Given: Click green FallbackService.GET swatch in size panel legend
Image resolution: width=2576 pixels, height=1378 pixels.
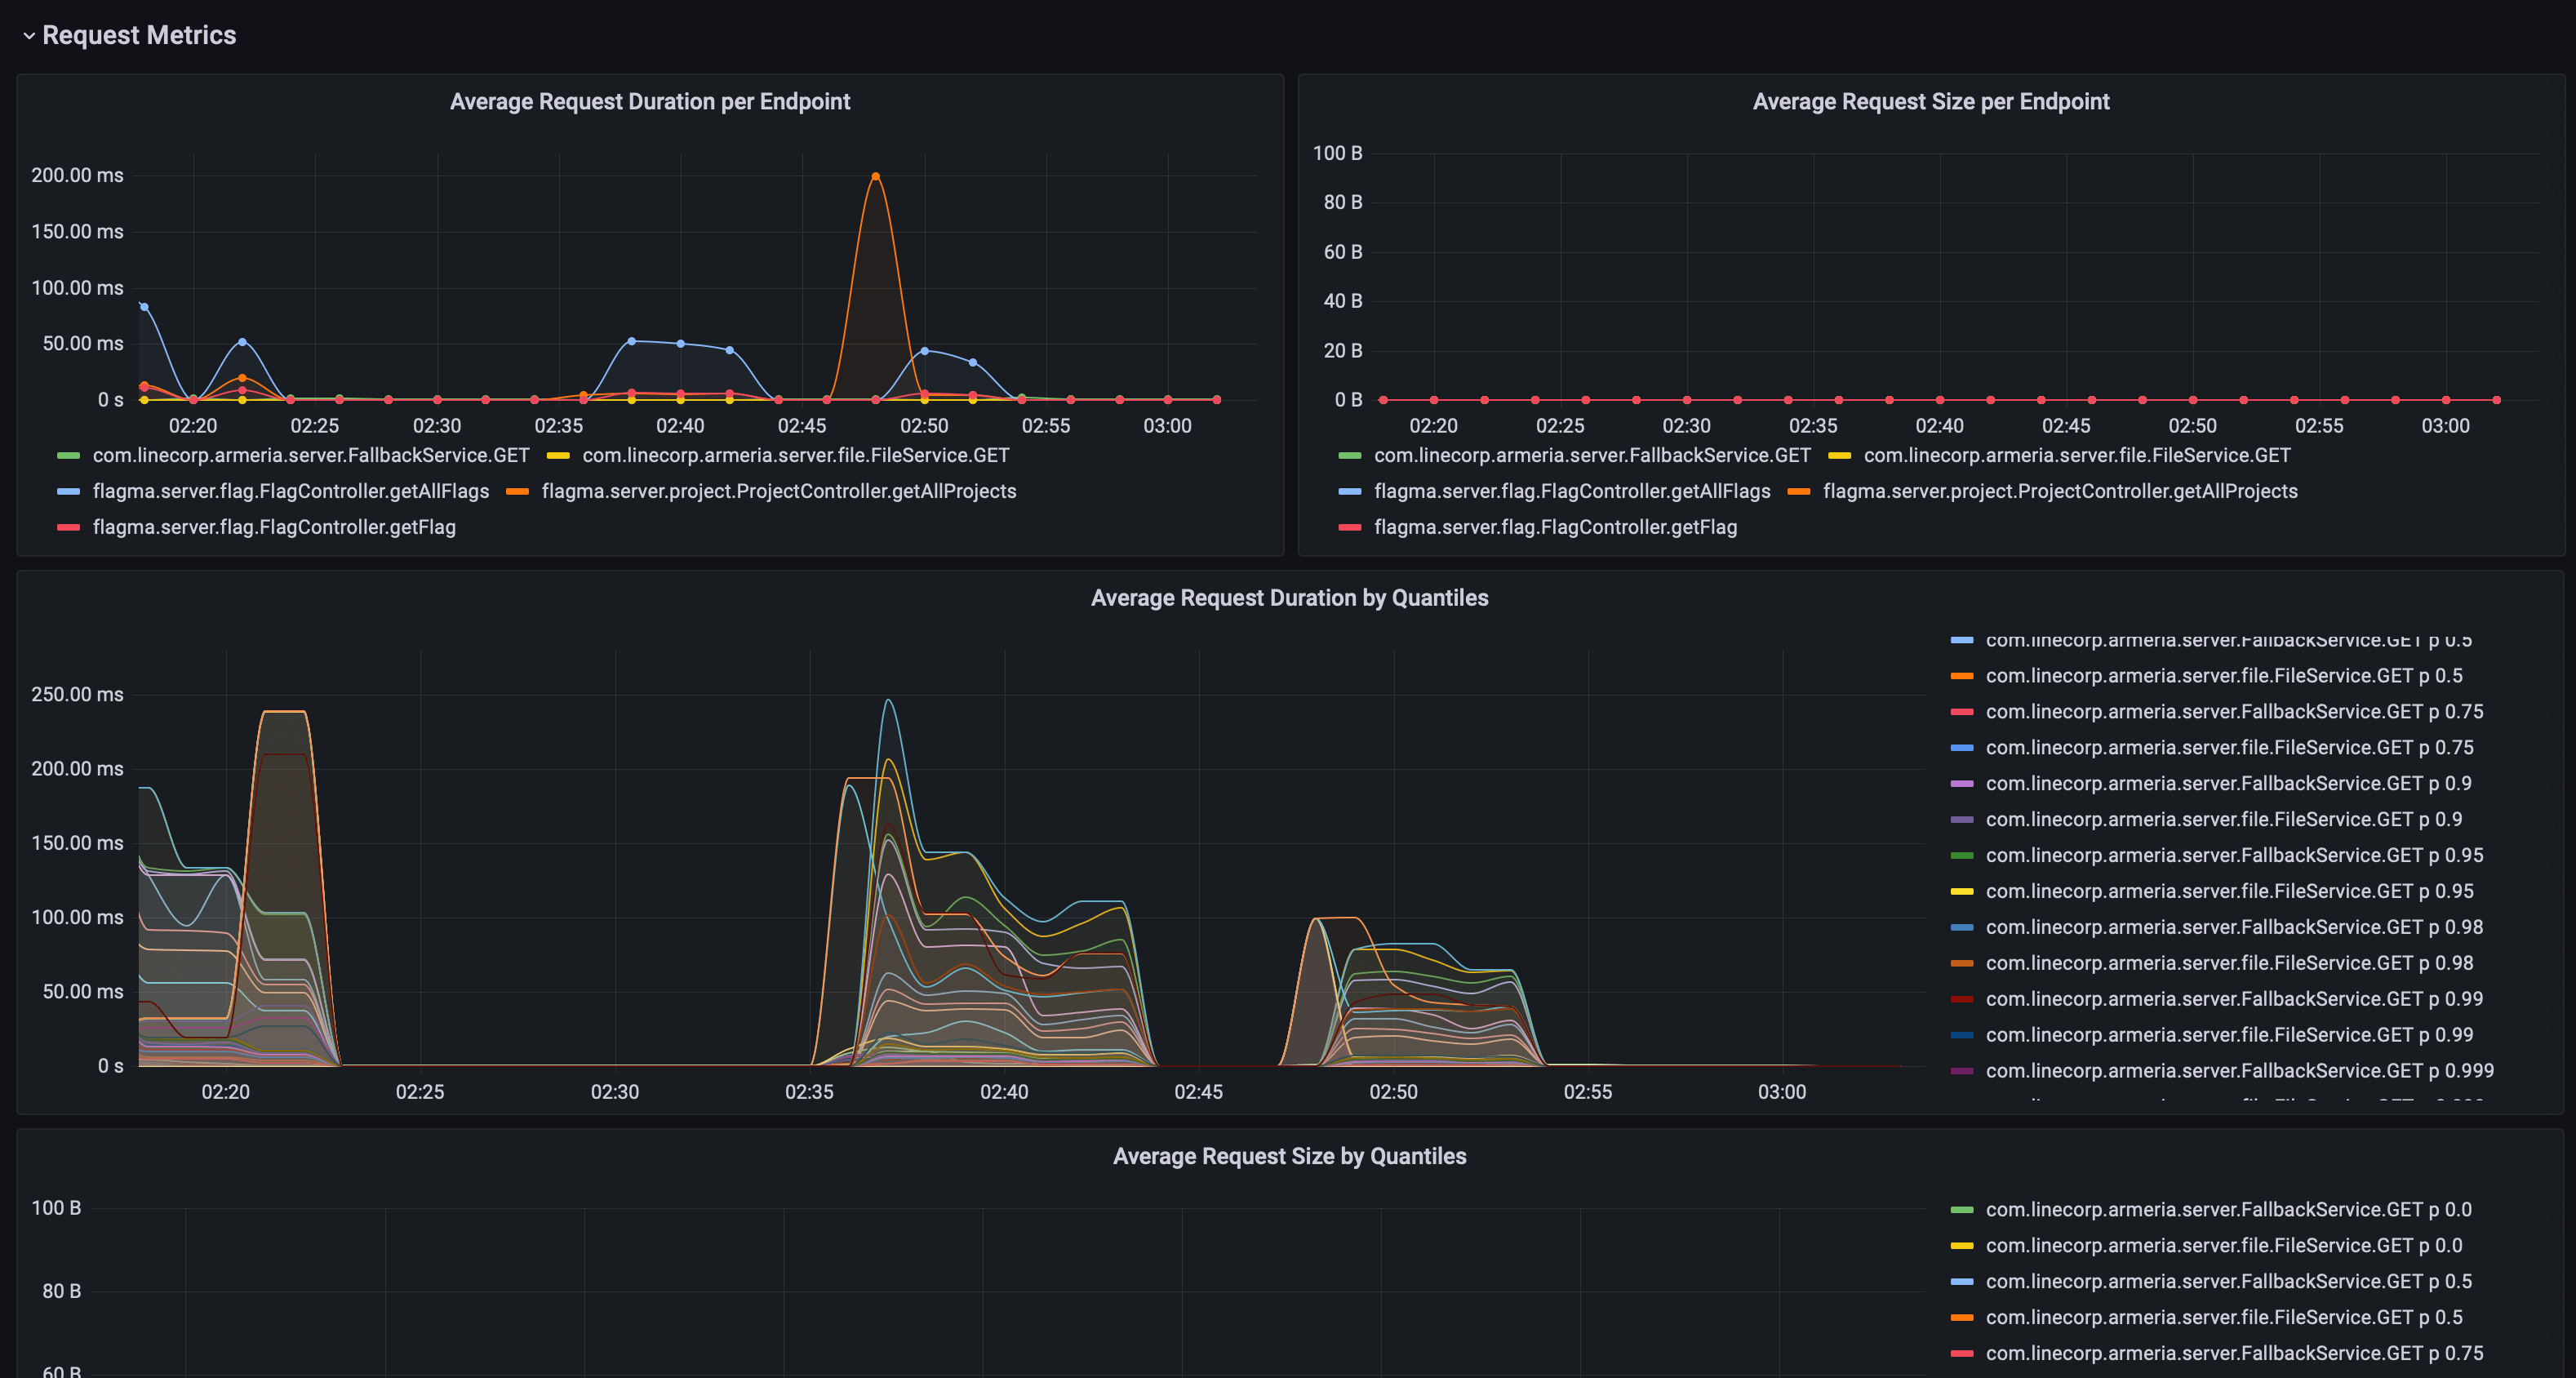Looking at the screenshot, I should click(1349, 455).
